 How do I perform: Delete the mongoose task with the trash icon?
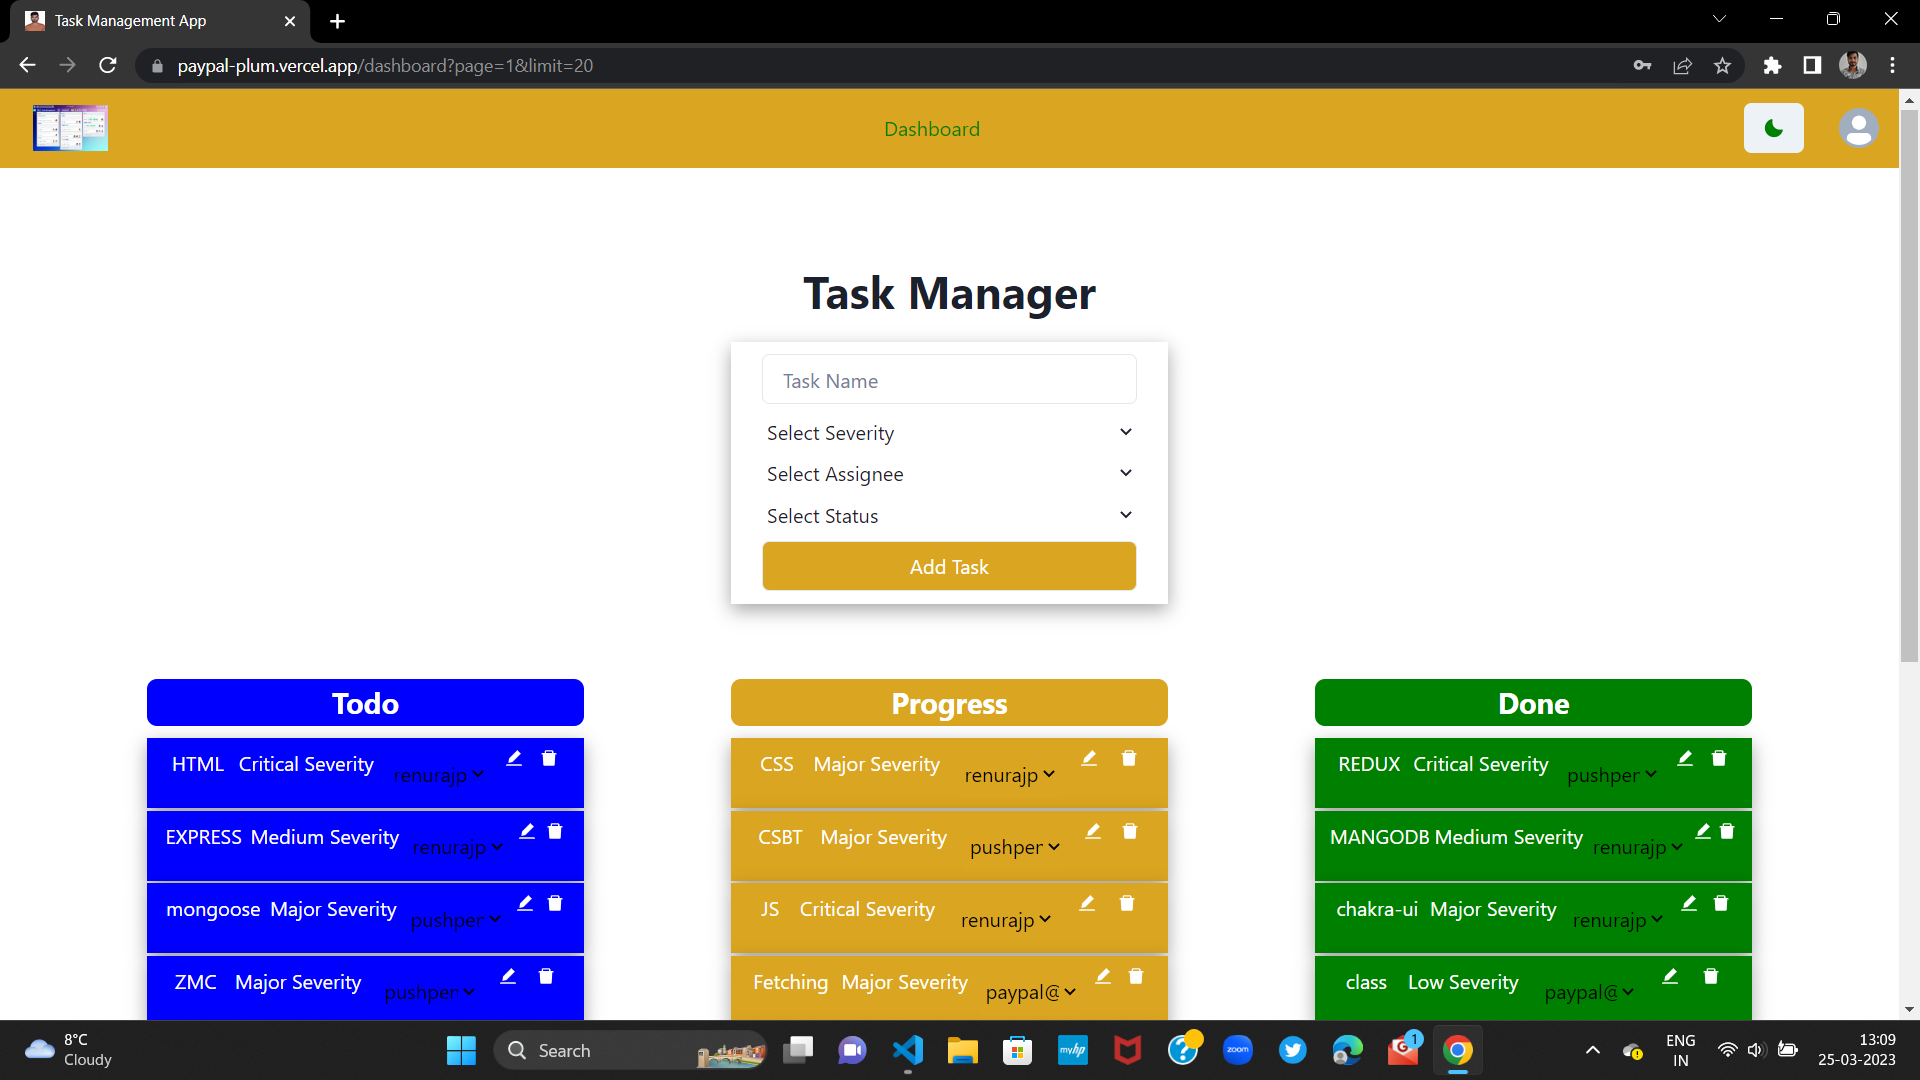pos(555,903)
